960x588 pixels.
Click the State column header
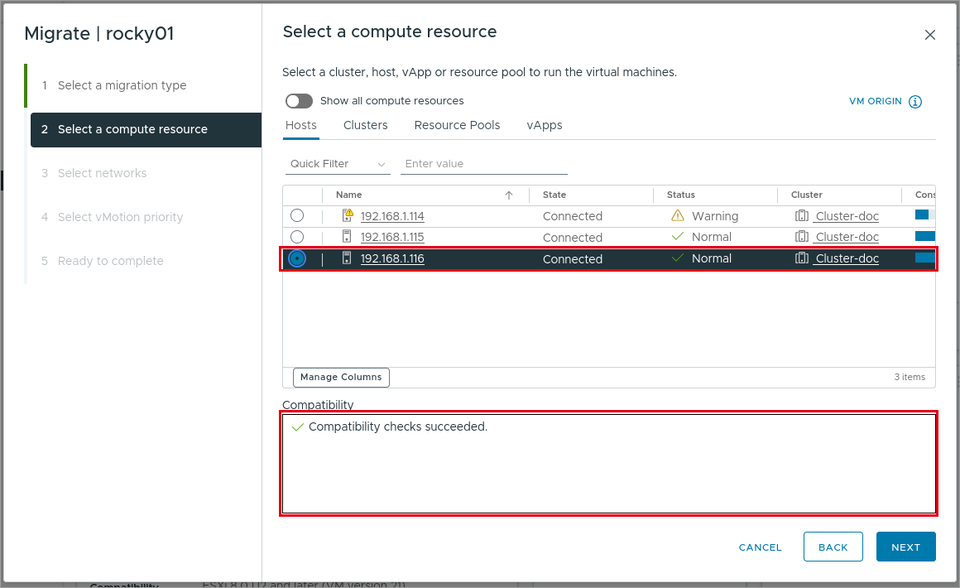(554, 195)
